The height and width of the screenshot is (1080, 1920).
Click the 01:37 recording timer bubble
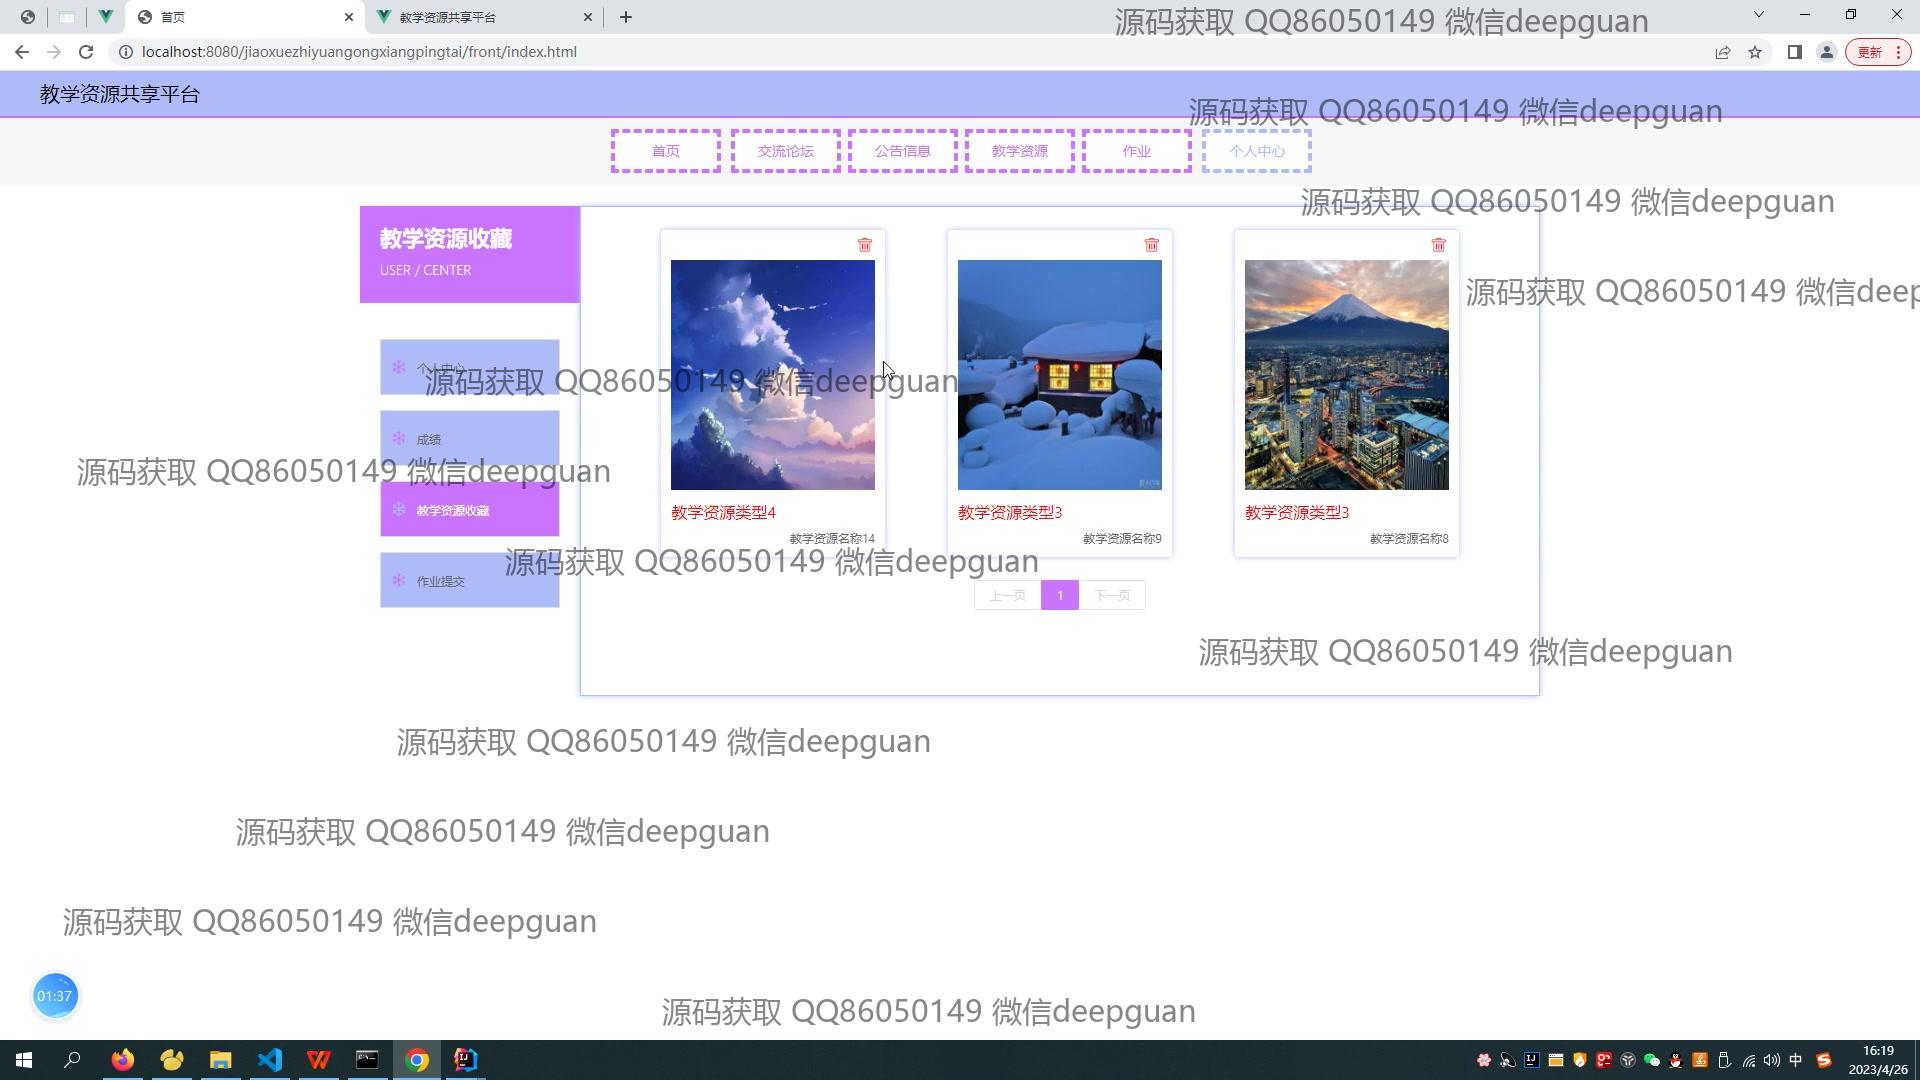point(55,996)
